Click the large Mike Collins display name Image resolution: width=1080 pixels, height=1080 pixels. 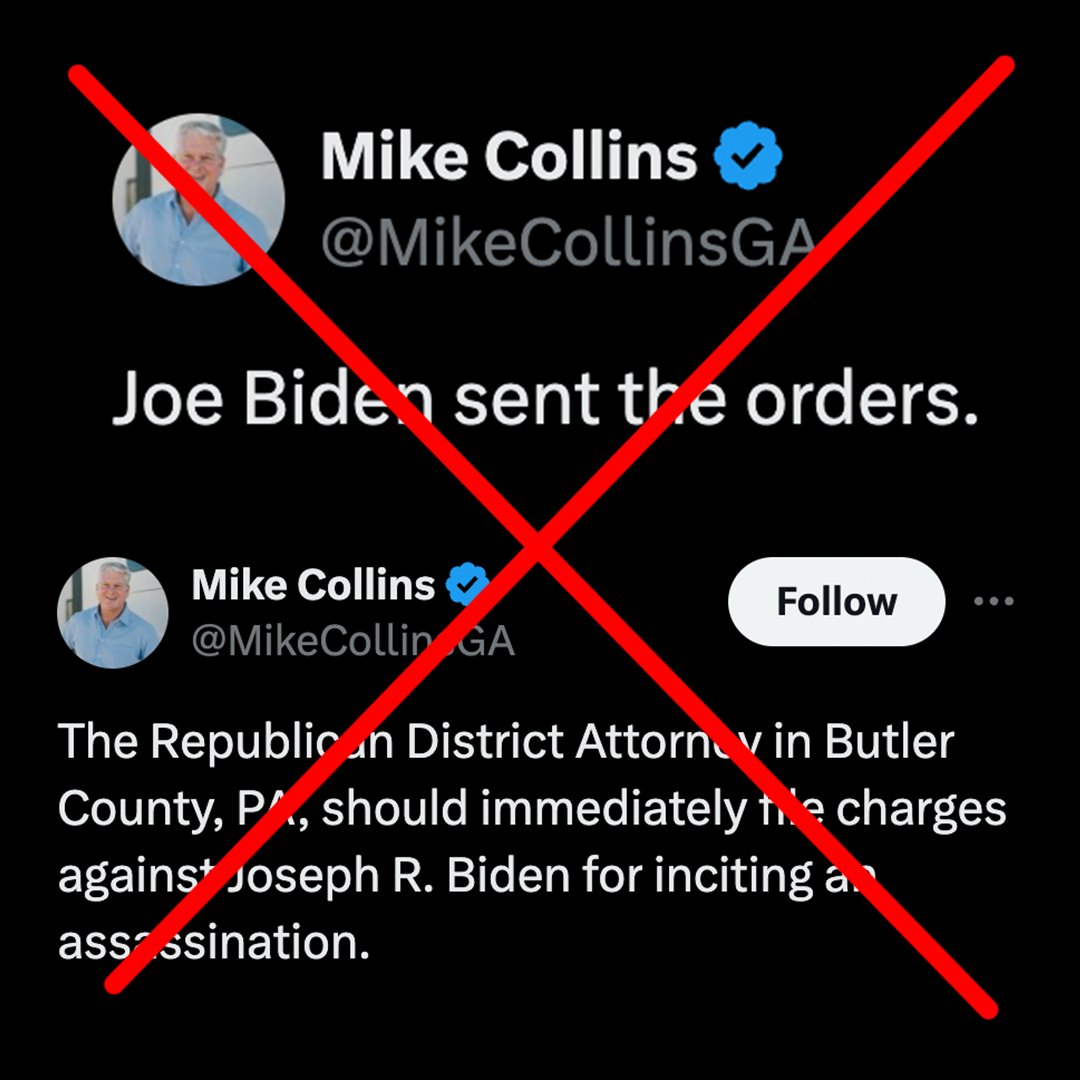(x=509, y=156)
